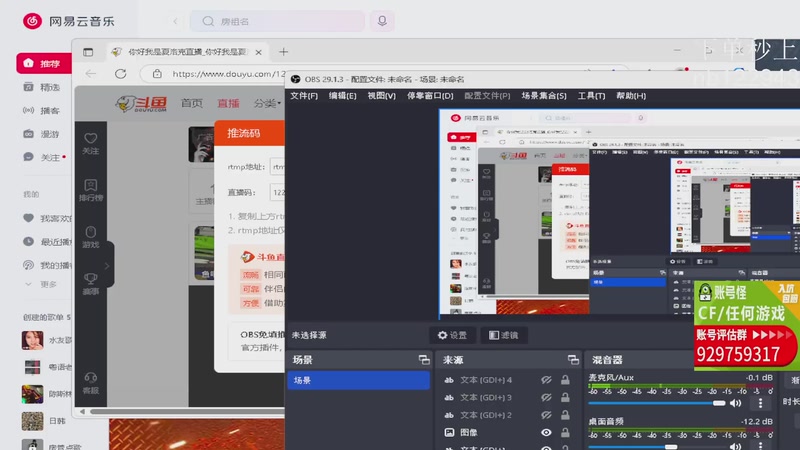Image resolution: width=800 pixels, height=450 pixels.
Task: Open 排行榜 in Douyu sidebar
Action: click(x=91, y=190)
